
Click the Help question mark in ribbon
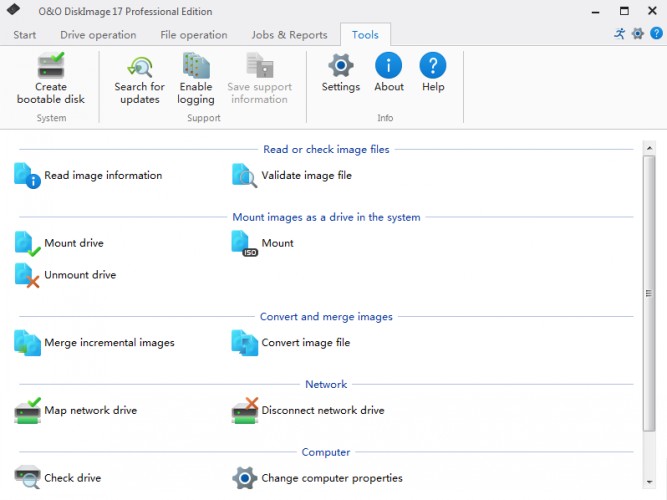pos(433,67)
